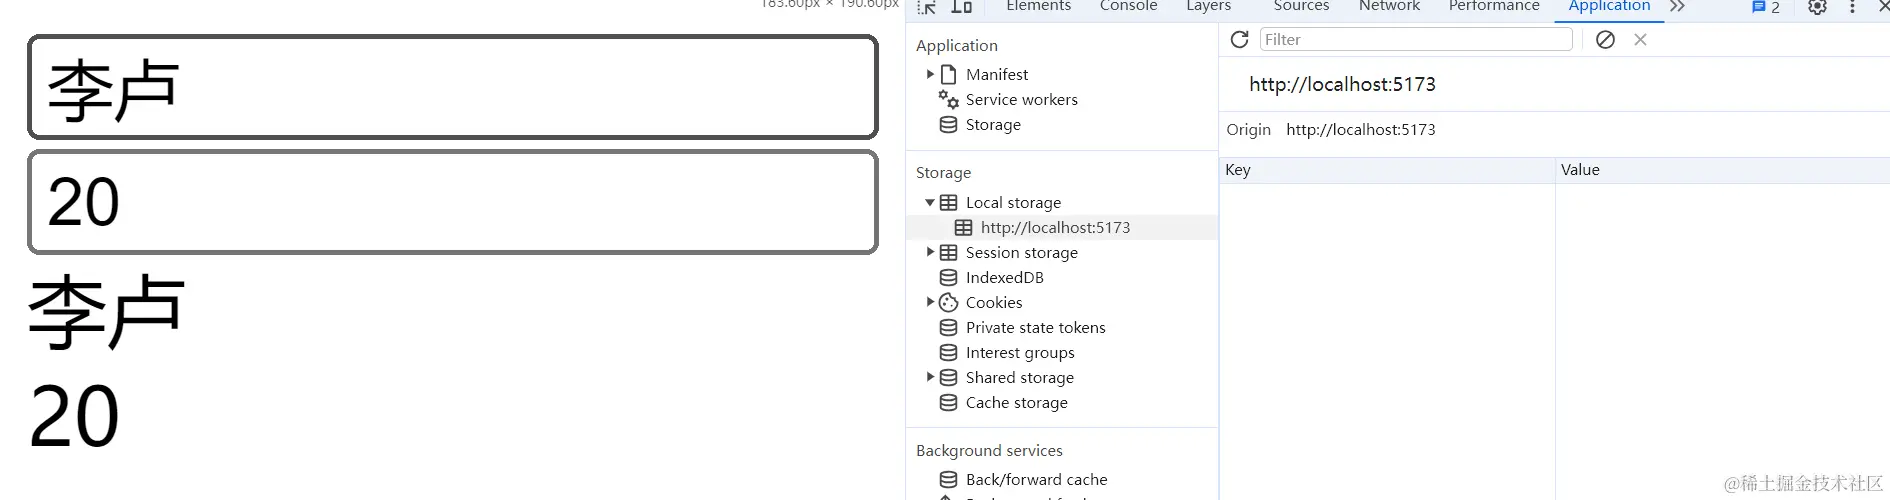Select the Local storage tree item
The height and width of the screenshot is (500, 1890).
tap(1013, 202)
